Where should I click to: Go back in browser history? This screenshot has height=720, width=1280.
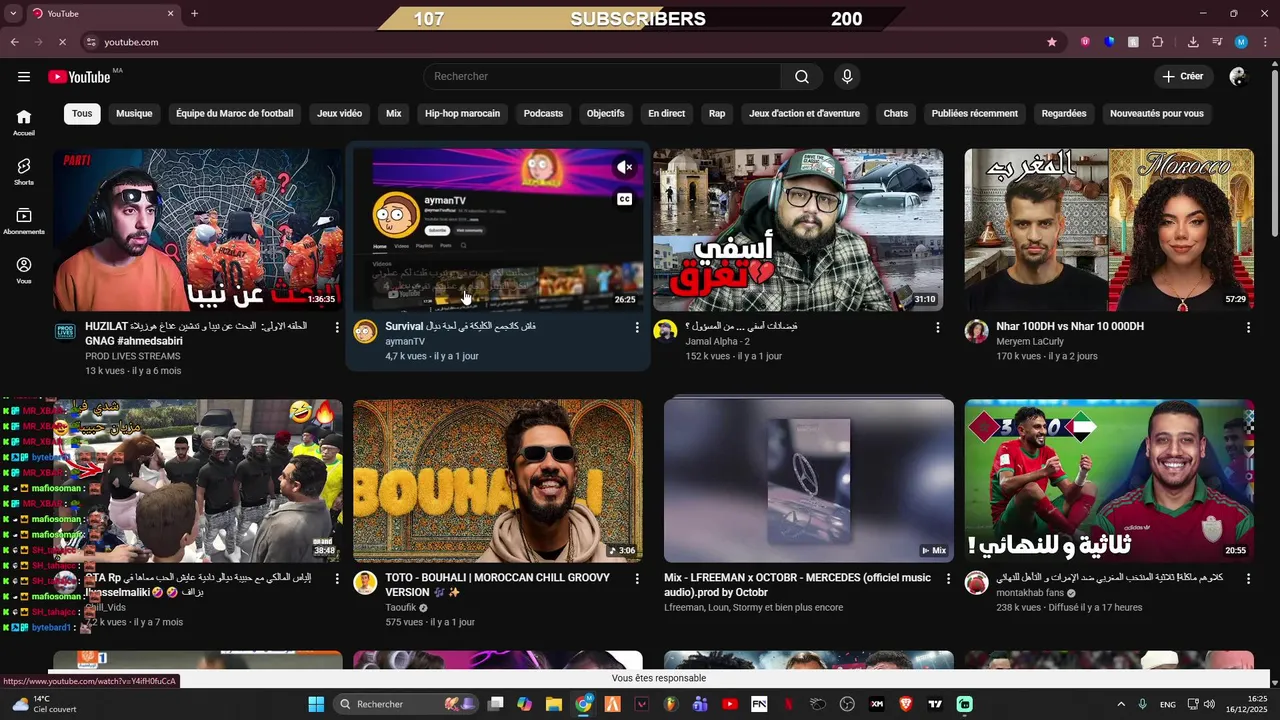pyautogui.click(x=14, y=42)
